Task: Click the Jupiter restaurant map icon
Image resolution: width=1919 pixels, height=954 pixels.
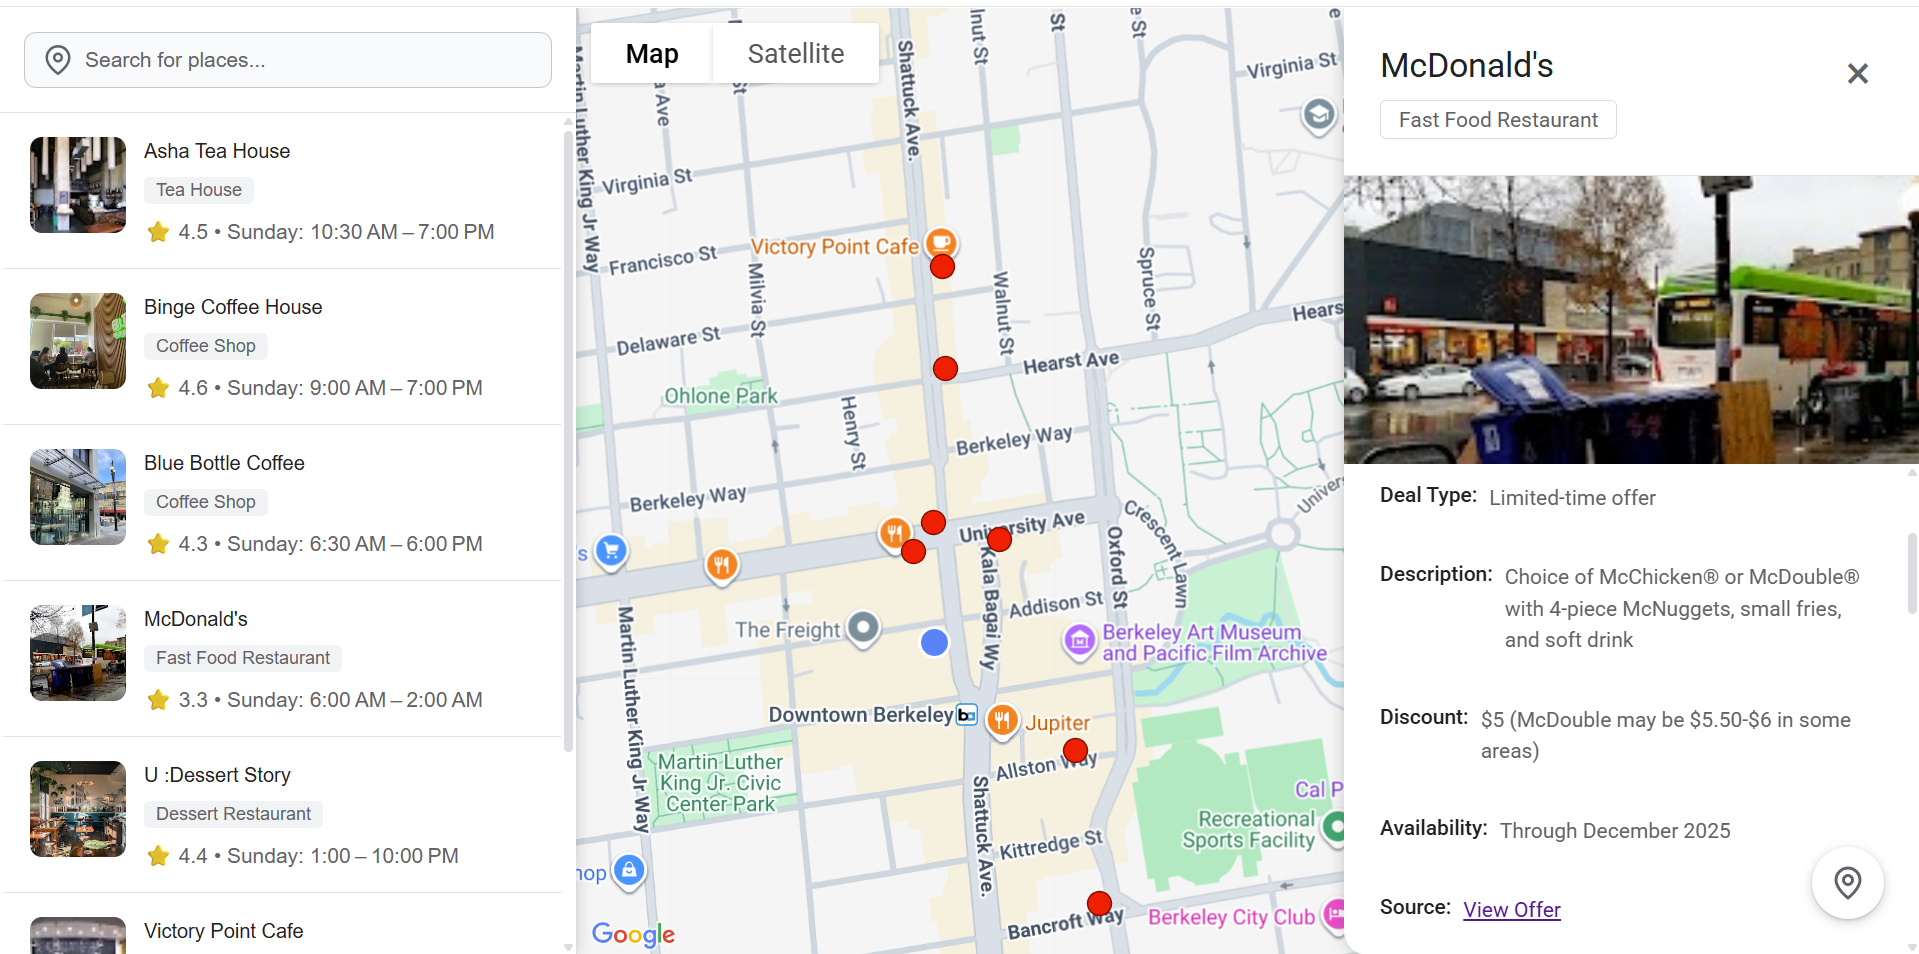Action: click(x=1002, y=720)
